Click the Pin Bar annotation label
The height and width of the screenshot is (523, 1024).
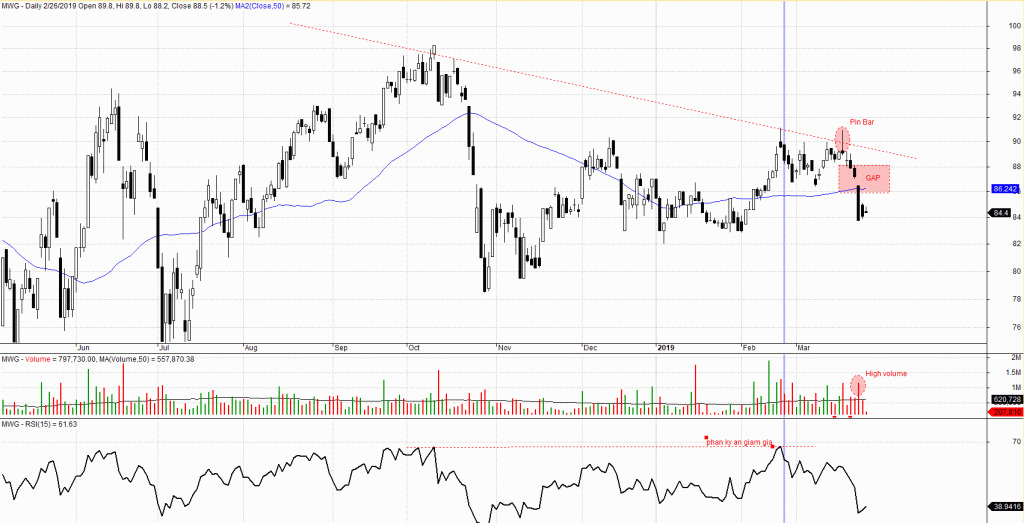(862, 122)
